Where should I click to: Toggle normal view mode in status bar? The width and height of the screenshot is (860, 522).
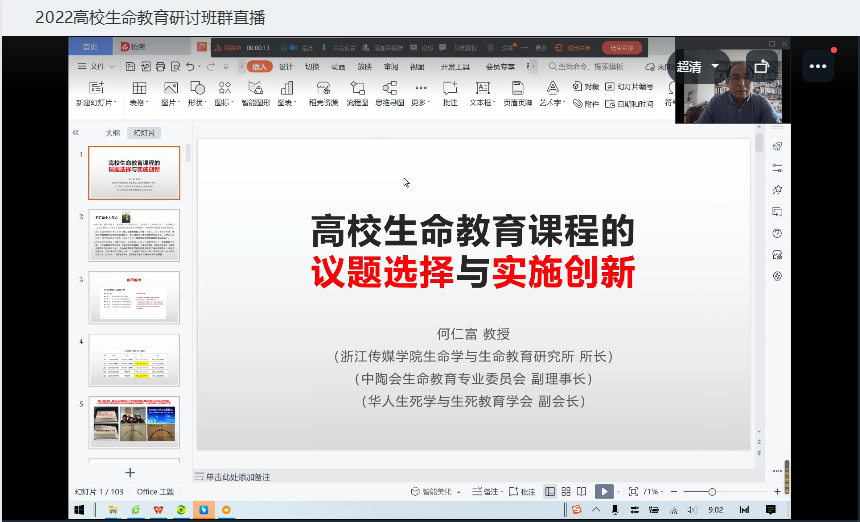pyautogui.click(x=550, y=491)
